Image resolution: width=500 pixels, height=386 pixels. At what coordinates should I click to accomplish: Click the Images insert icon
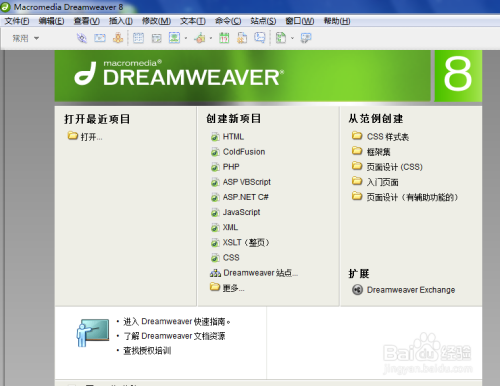click(x=174, y=38)
